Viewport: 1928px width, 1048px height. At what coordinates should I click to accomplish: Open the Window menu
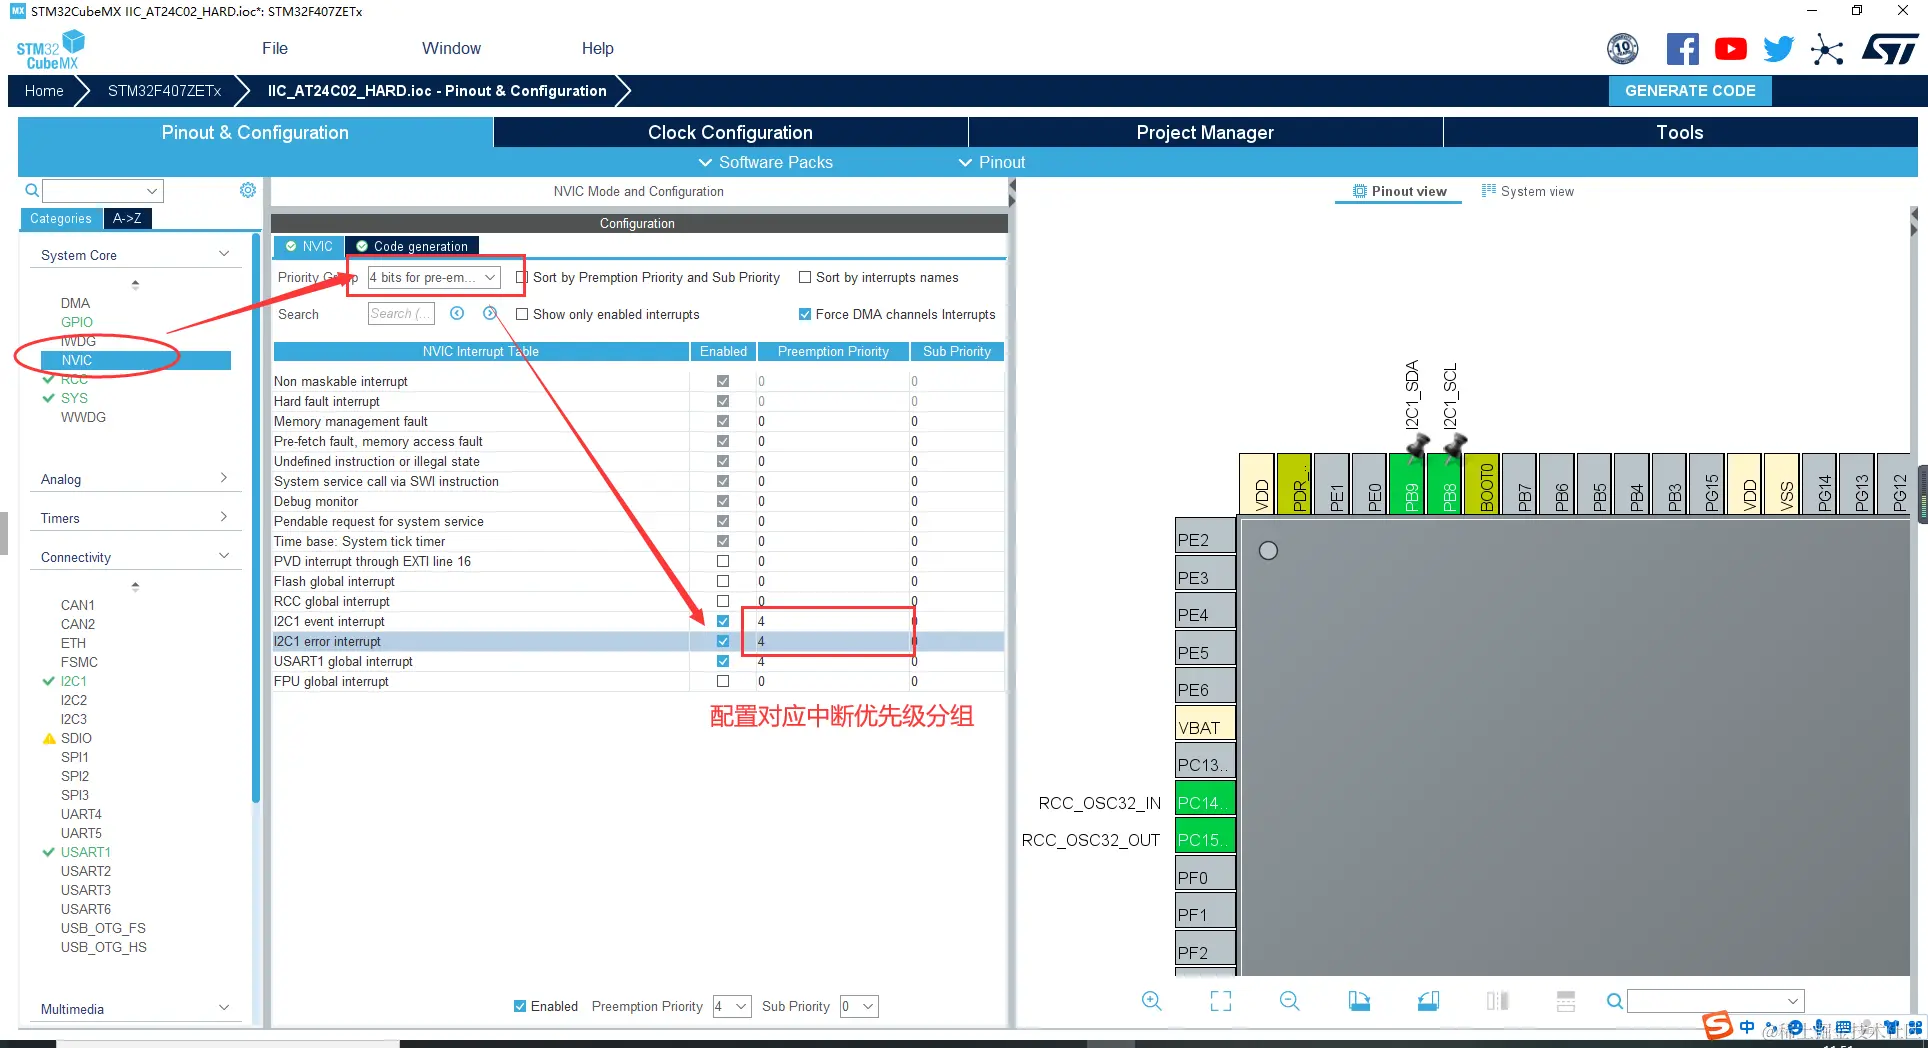(x=451, y=48)
